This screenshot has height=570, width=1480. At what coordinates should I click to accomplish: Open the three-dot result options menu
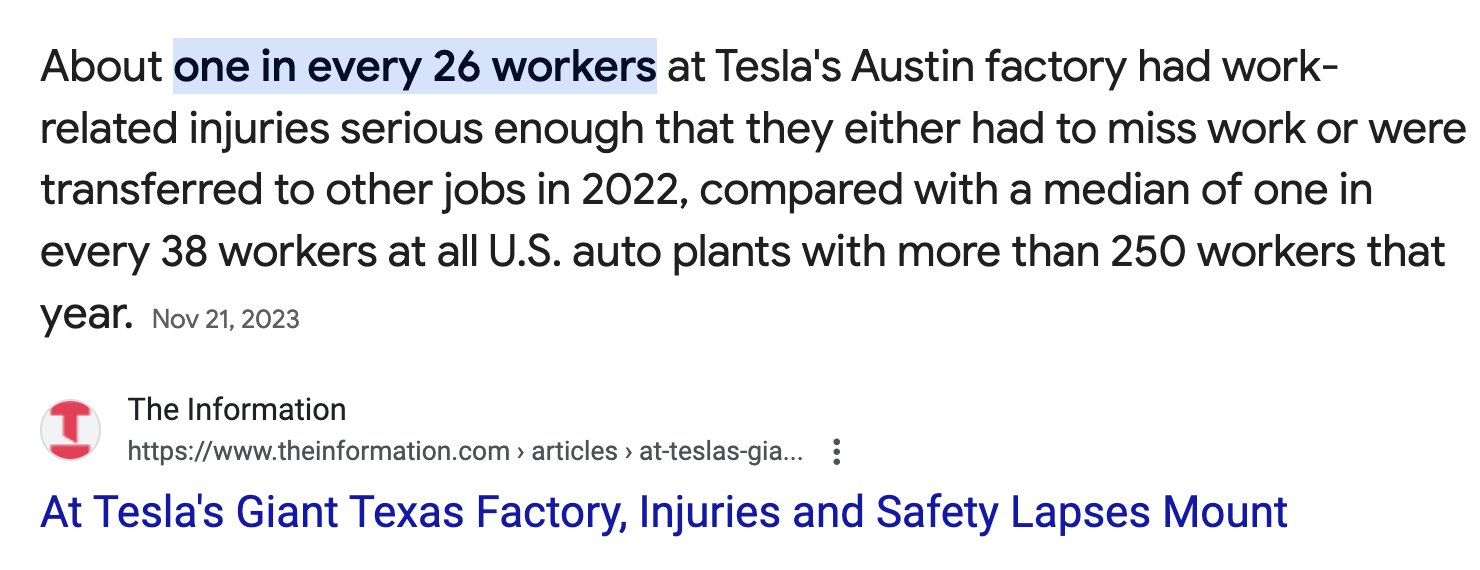(837, 453)
